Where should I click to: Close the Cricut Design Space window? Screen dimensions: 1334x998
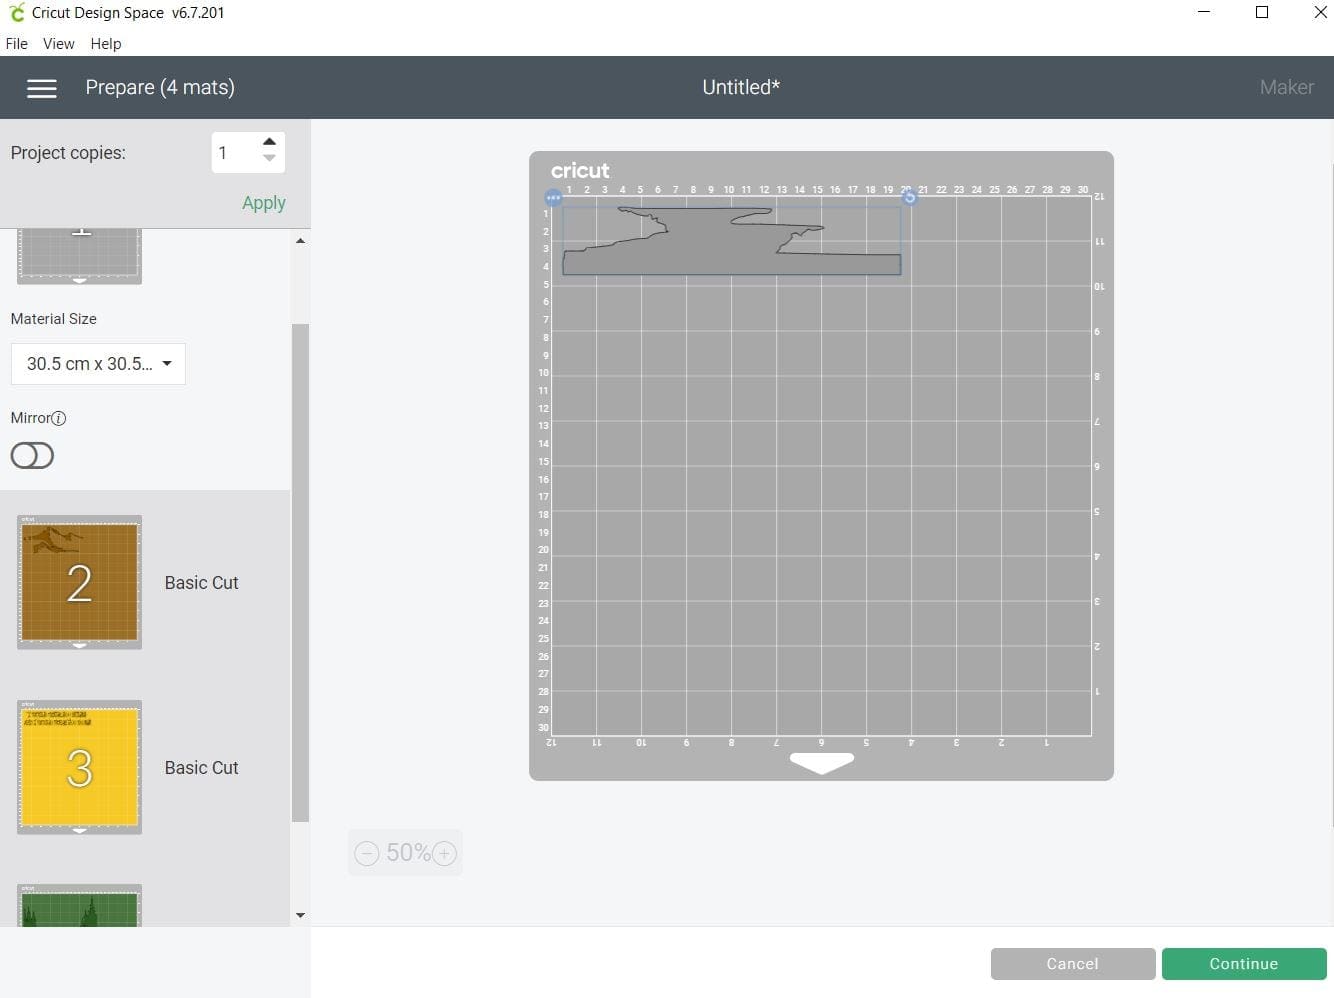(x=1320, y=13)
